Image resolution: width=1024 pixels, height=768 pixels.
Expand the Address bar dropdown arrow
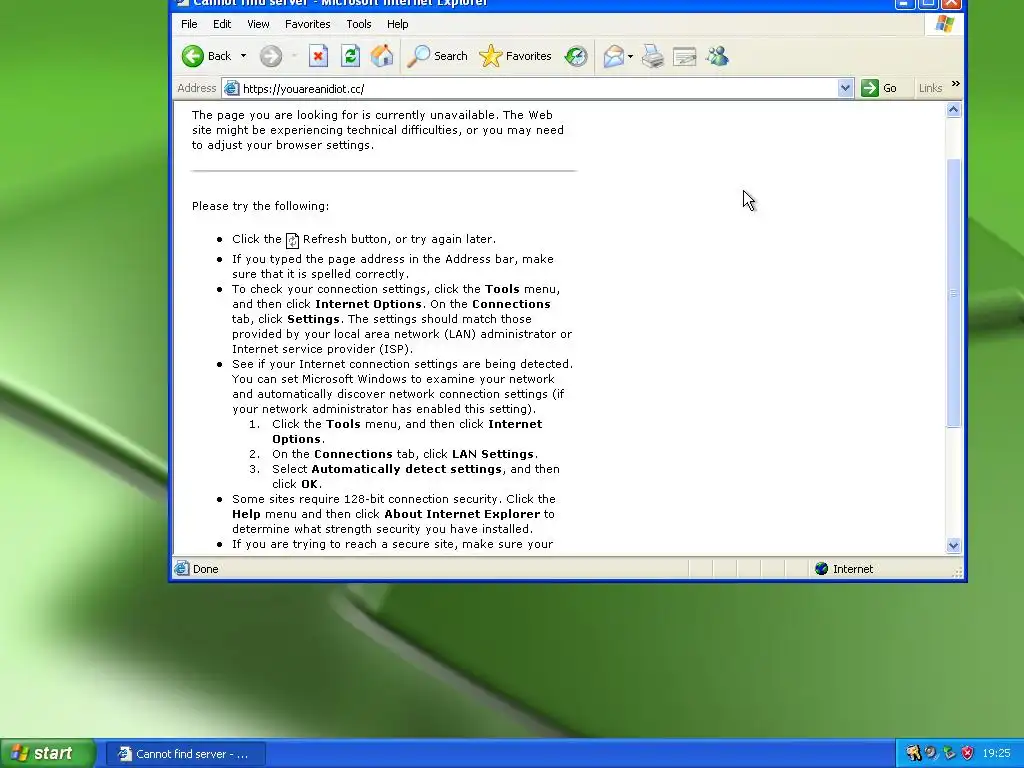pyautogui.click(x=845, y=88)
